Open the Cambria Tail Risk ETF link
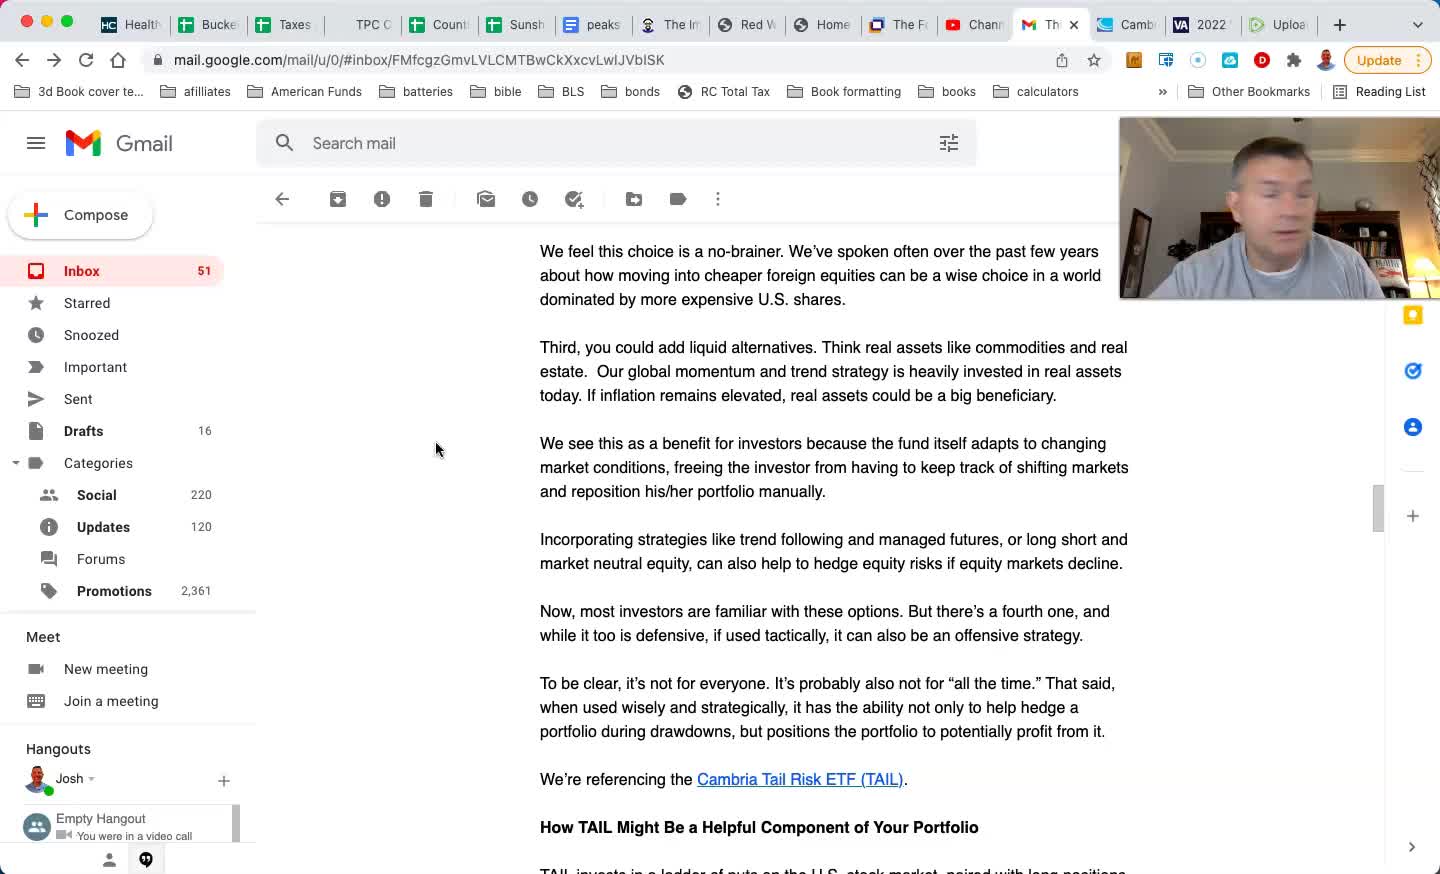1440x874 pixels. pyautogui.click(x=800, y=779)
